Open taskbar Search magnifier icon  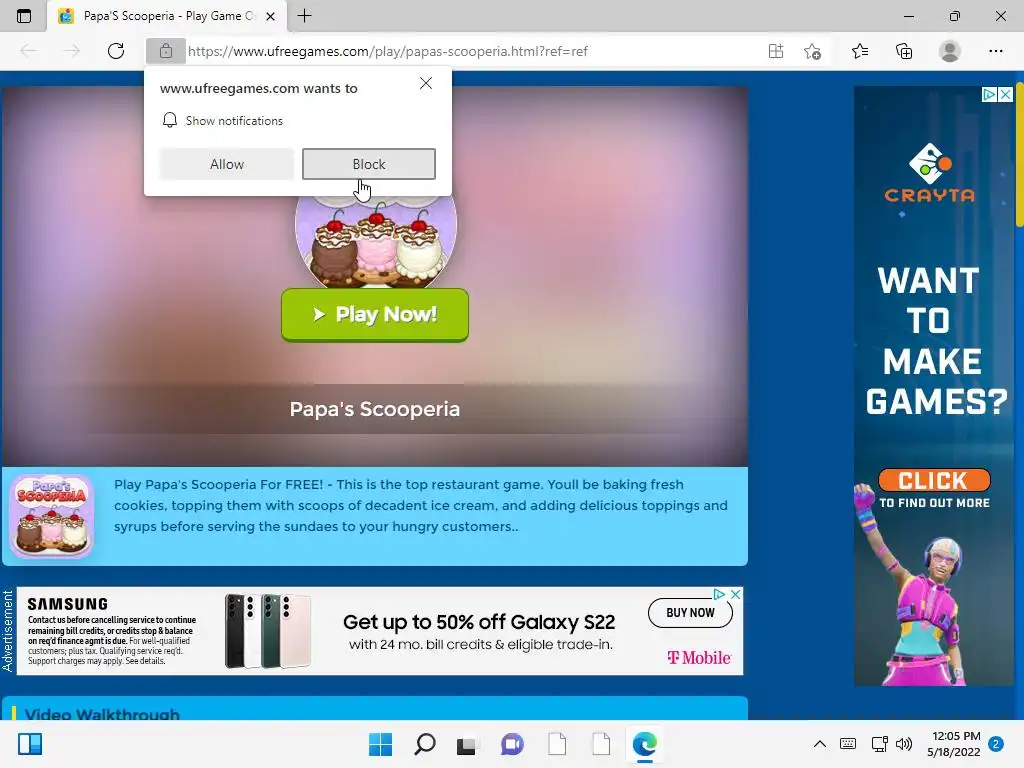[424, 744]
